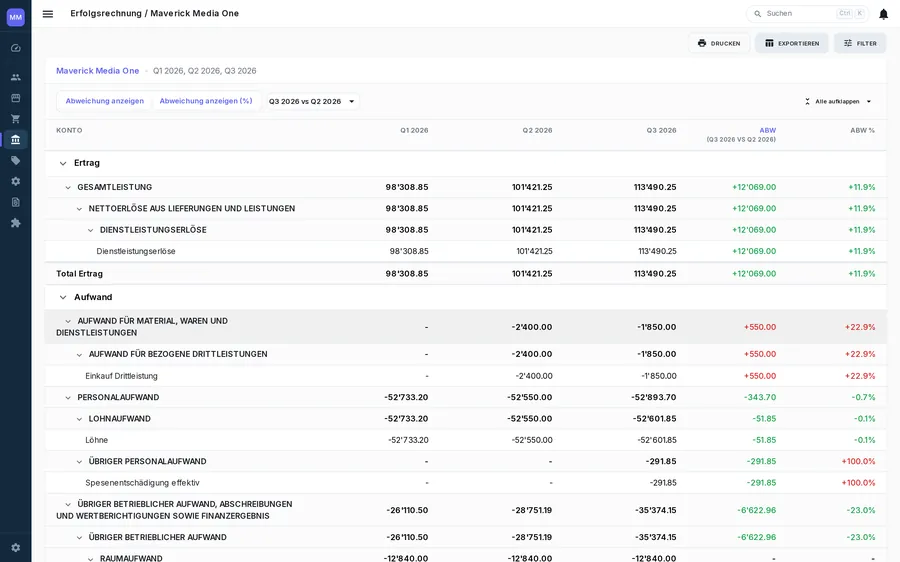Collapse the Ertrag section
This screenshot has height=562, width=900.
[x=63, y=164]
